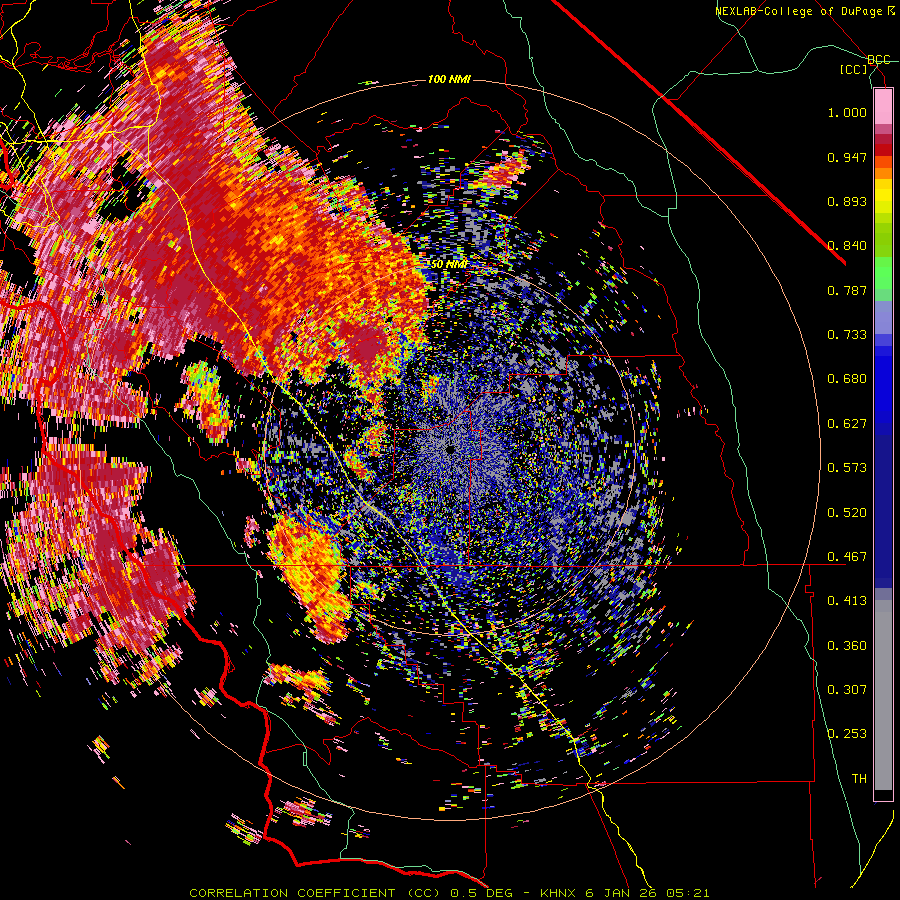Click the [CC] units label
The width and height of the screenshot is (900, 900).
854,69
